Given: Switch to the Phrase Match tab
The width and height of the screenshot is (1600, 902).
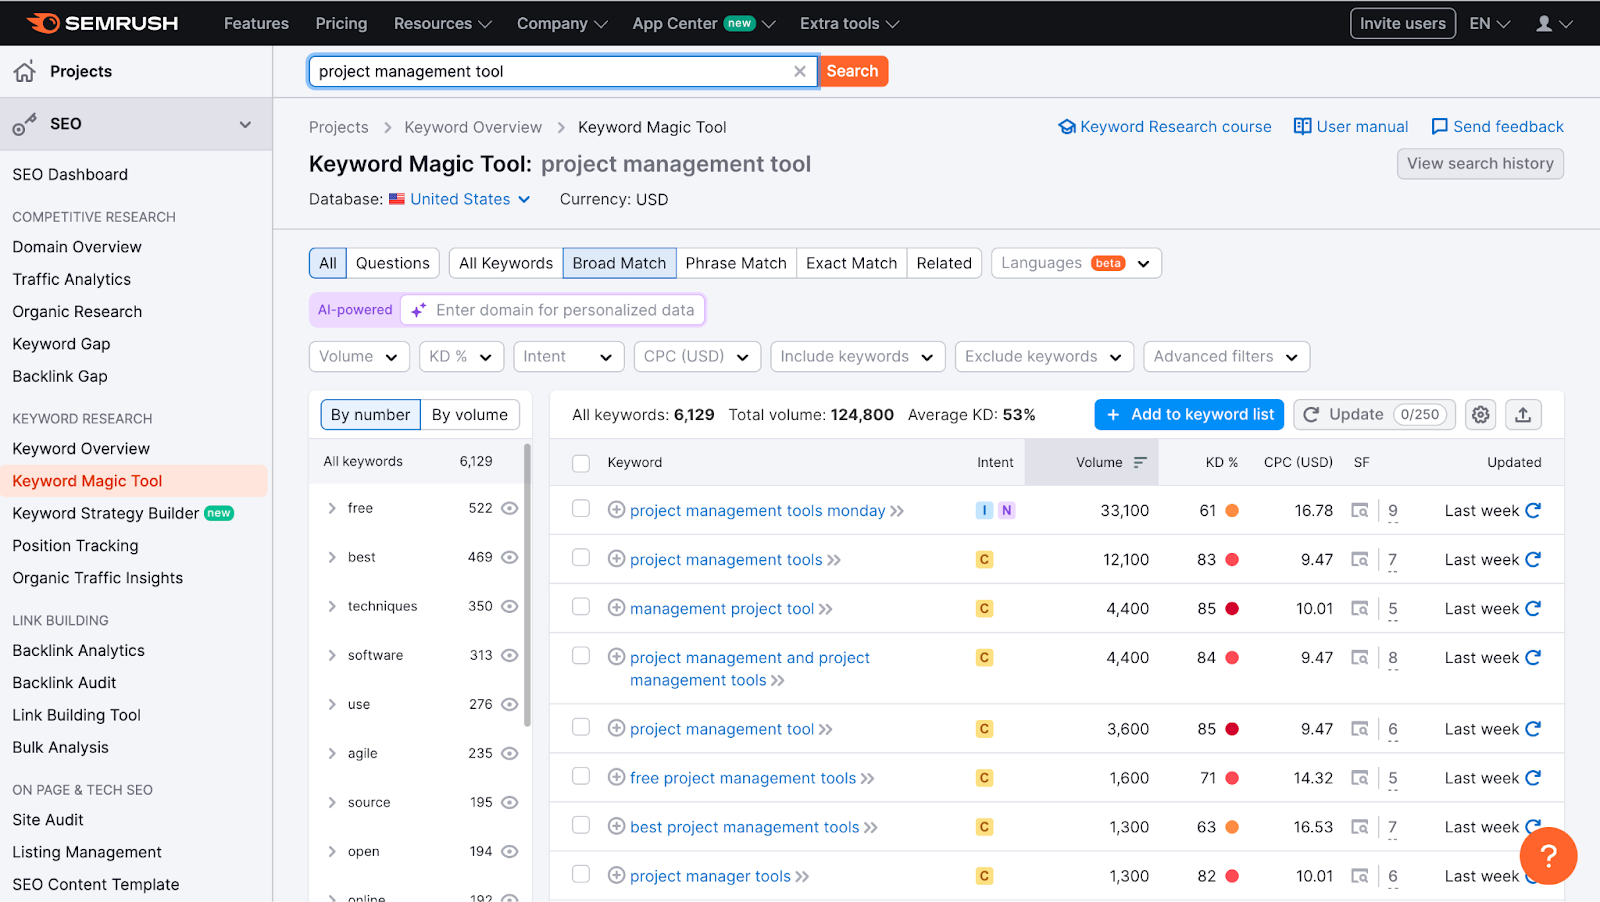Looking at the screenshot, I should (736, 262).
